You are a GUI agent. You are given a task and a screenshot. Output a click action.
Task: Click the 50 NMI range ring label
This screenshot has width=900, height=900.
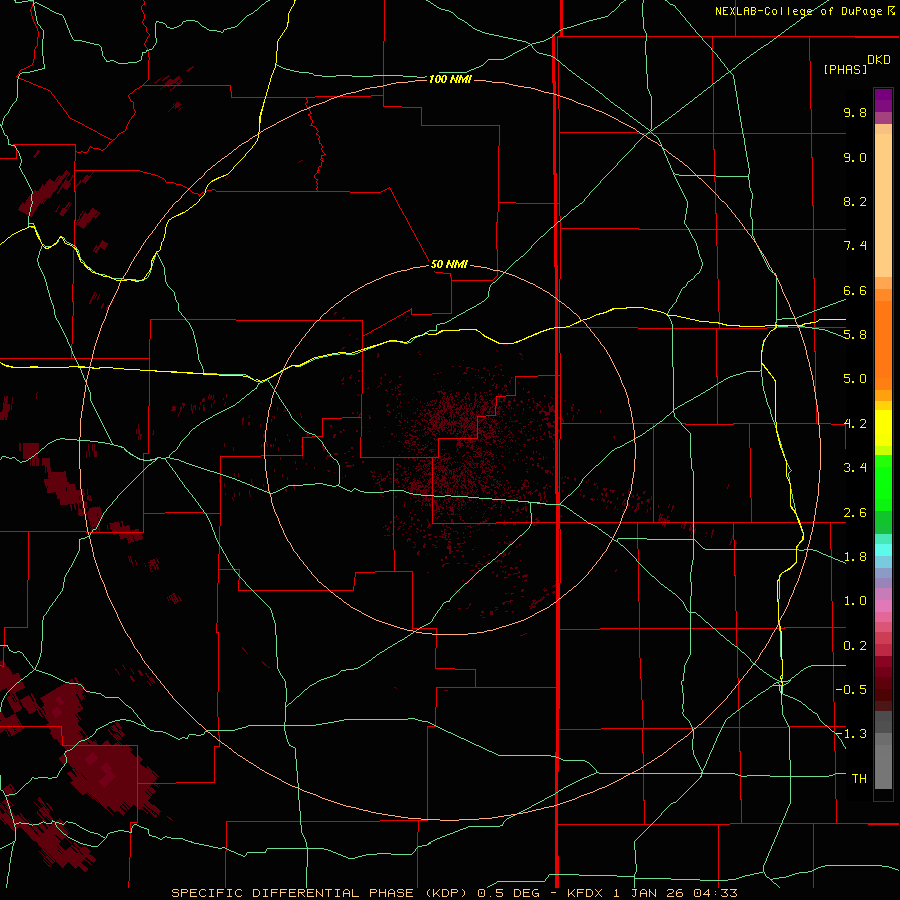pyautogui.click(x=449, y=264)
